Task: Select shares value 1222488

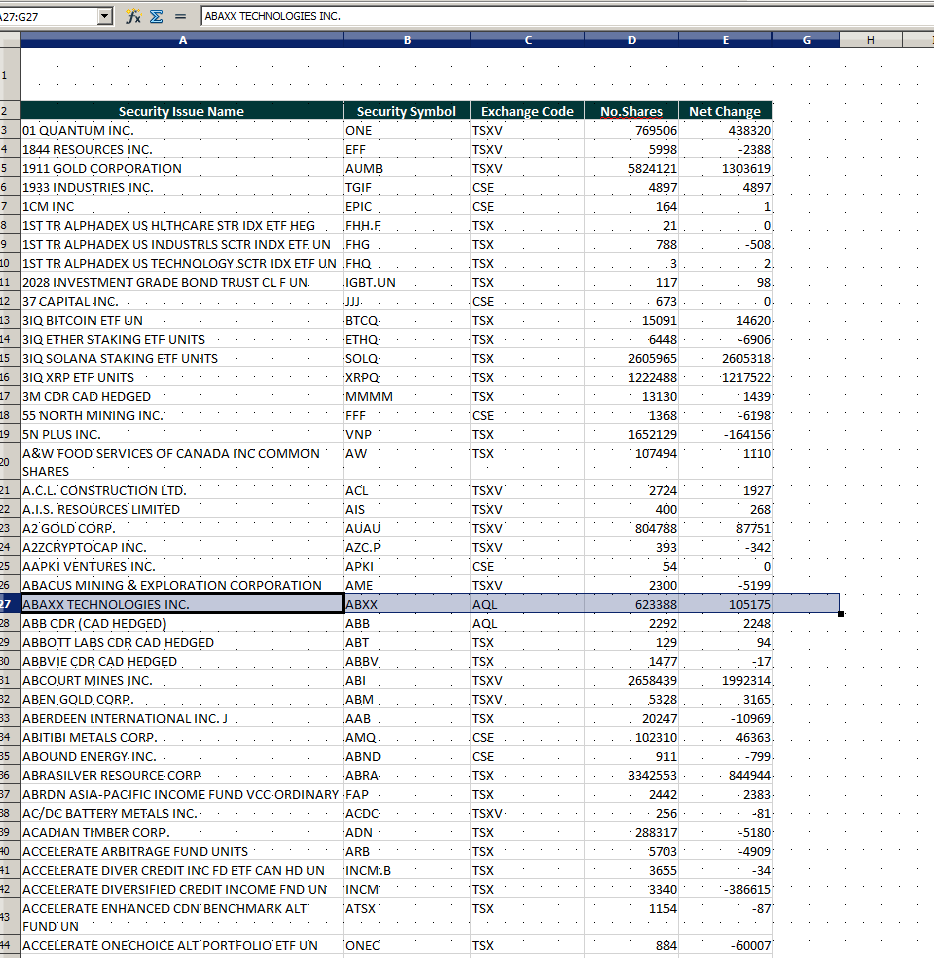Action: click(632, 378)
